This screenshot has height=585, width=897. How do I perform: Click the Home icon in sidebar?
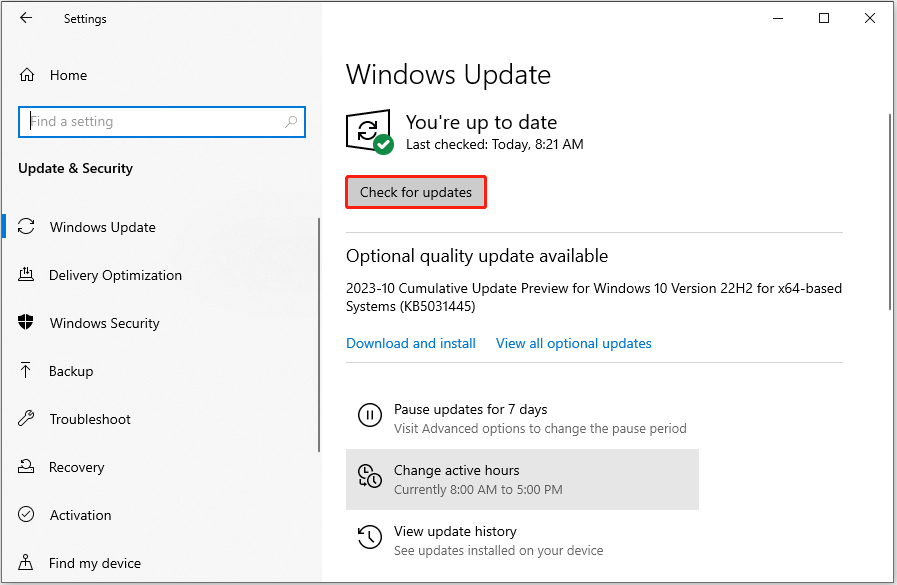click(x=27, y=75)
